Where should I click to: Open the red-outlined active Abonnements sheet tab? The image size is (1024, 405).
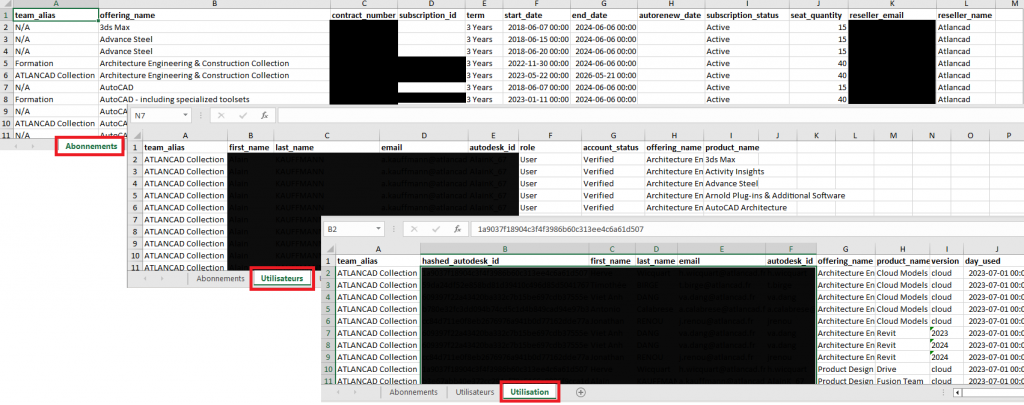91,146
